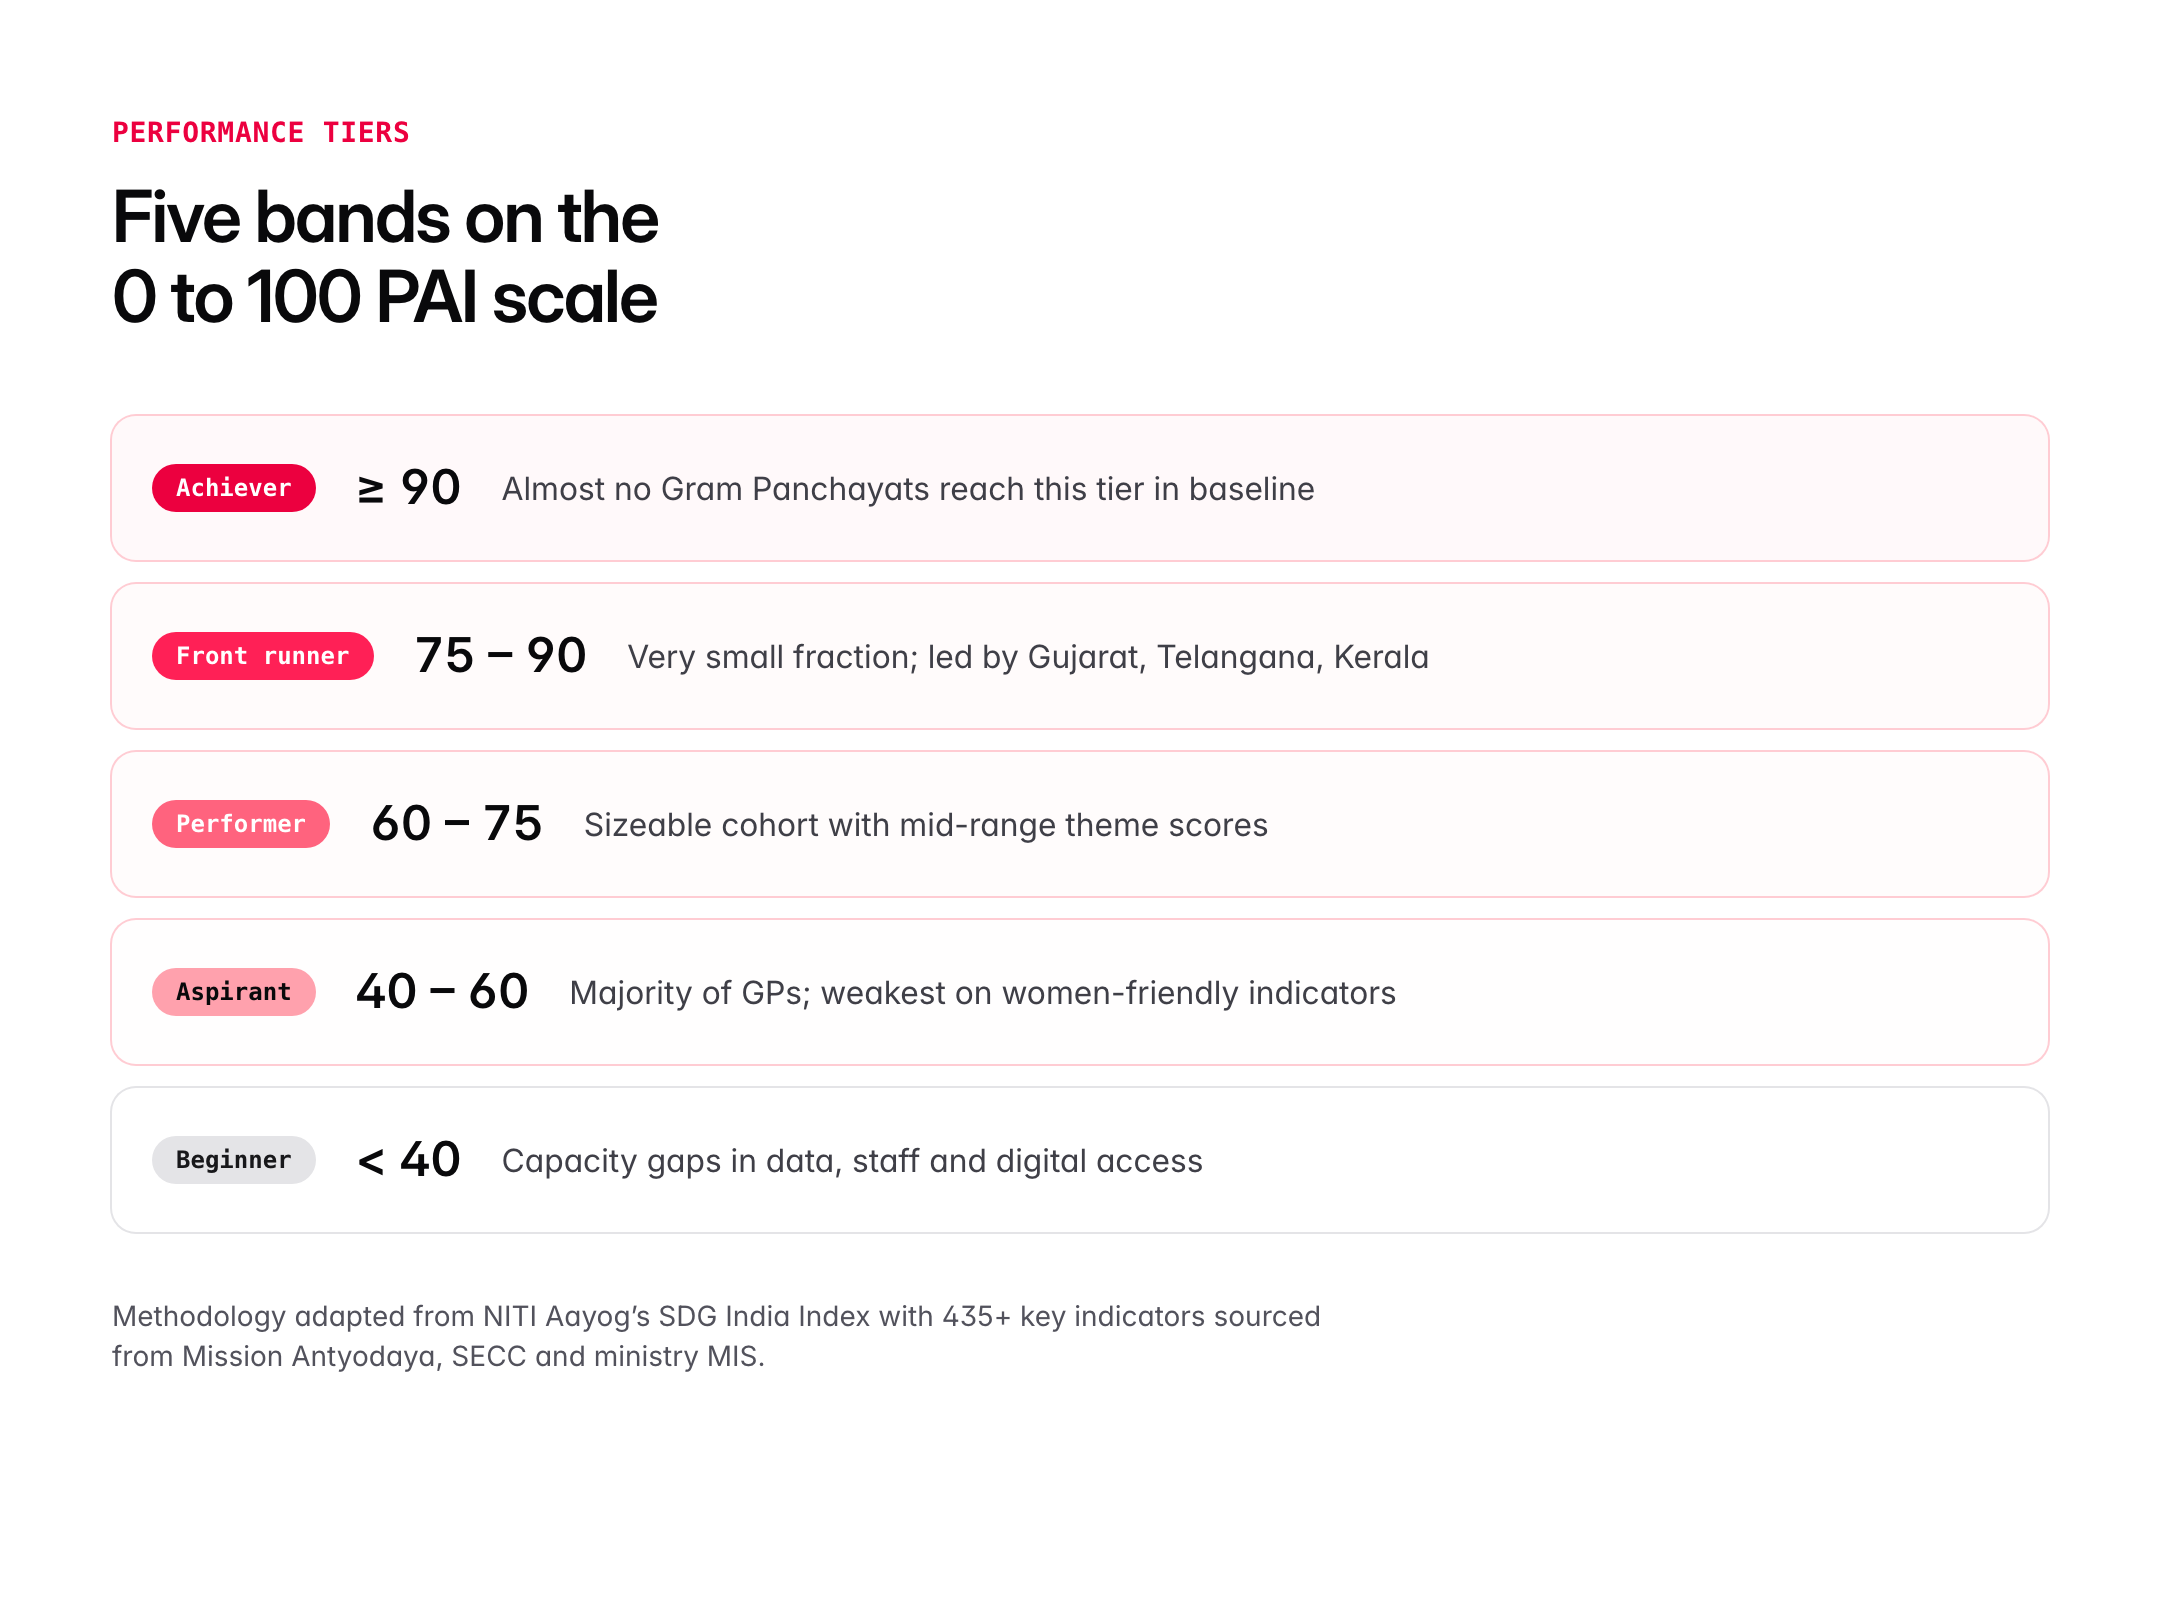Click '0 to 100 PAI scale' heading line
The image size is (2160, 1600).
pos(385,298)
